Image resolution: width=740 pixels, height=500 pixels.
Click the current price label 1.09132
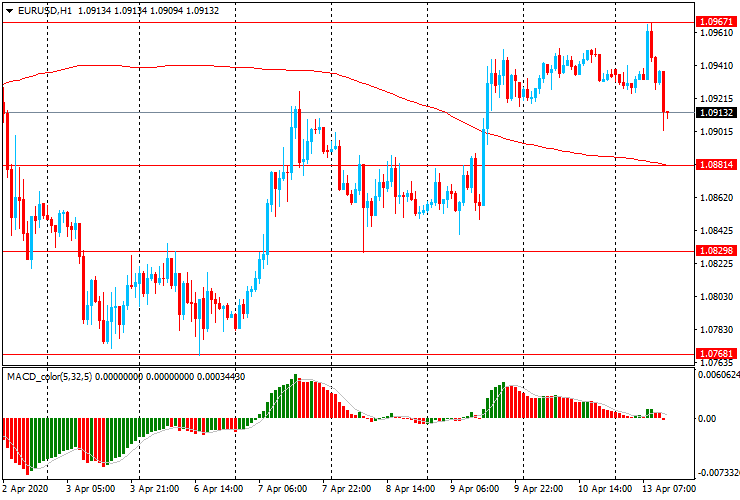point(717,113)
